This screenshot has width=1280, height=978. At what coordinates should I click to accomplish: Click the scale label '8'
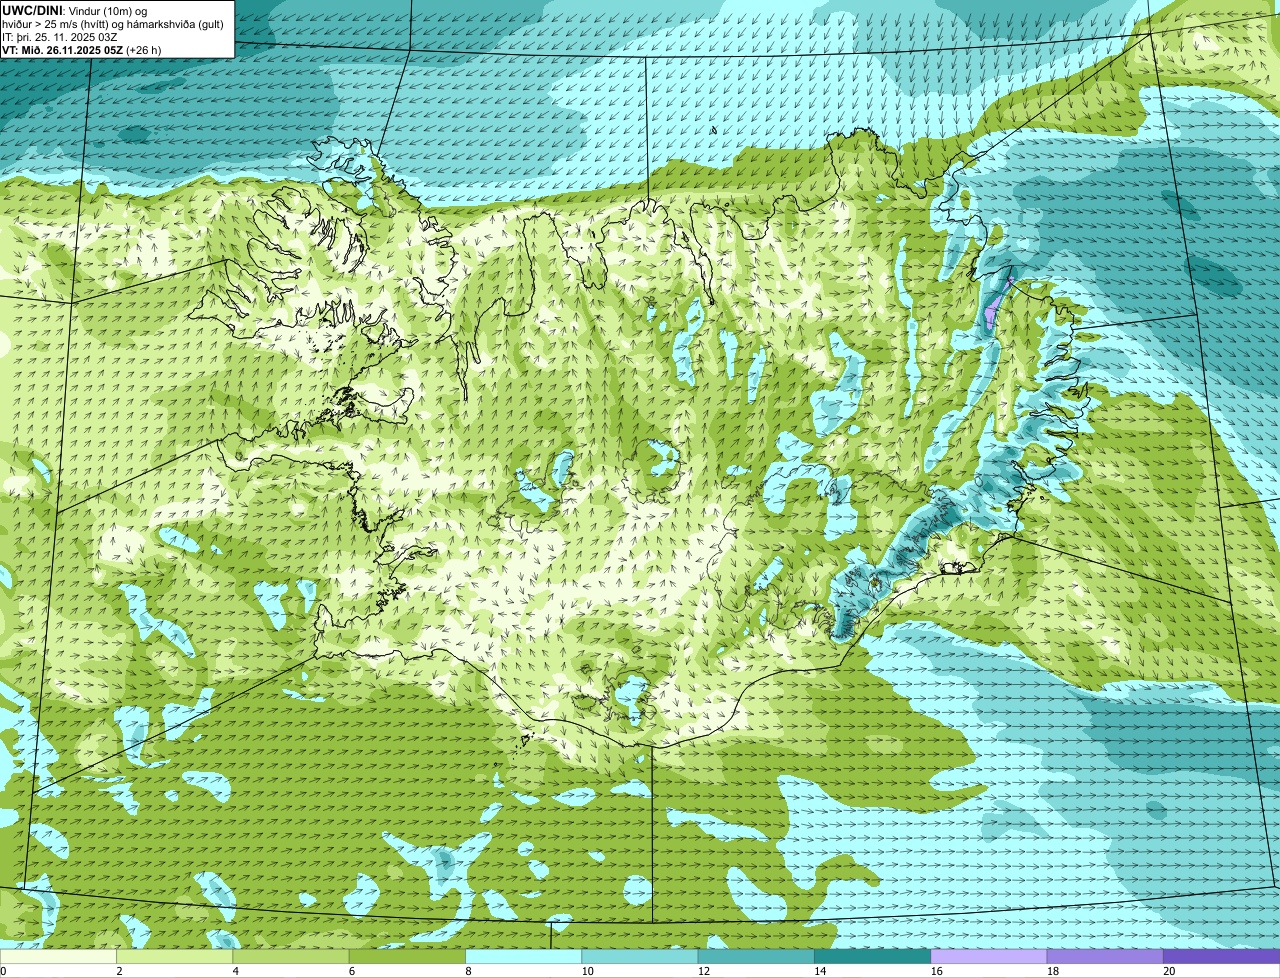[x=468, y=971]
